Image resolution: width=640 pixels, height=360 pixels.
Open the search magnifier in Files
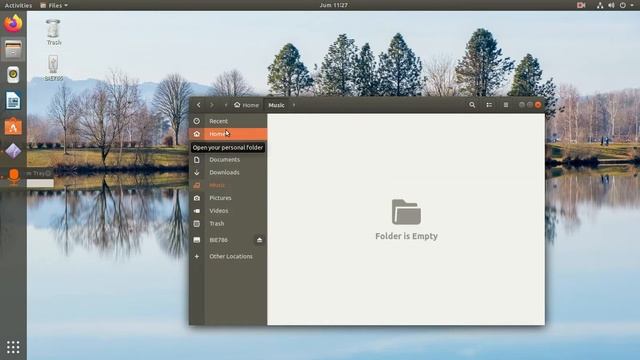click(x=472, y=105)
